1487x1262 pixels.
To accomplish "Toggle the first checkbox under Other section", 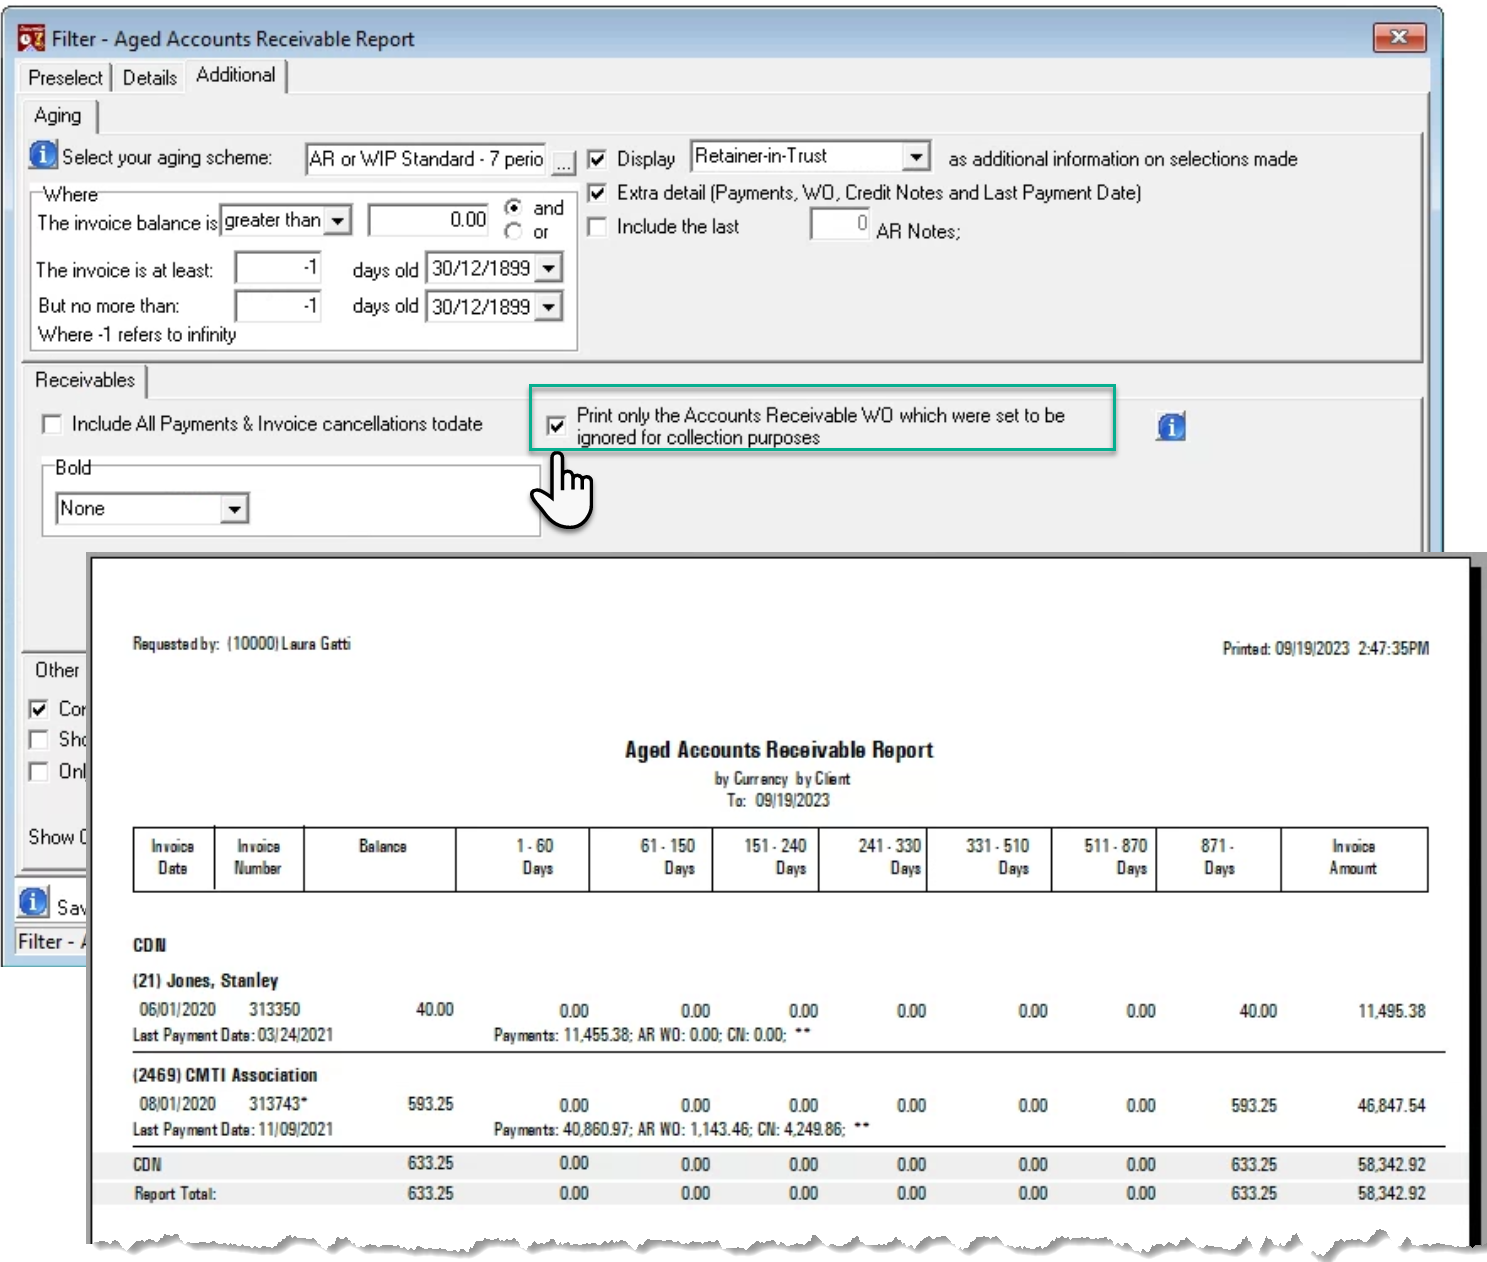I will [39, 709].
